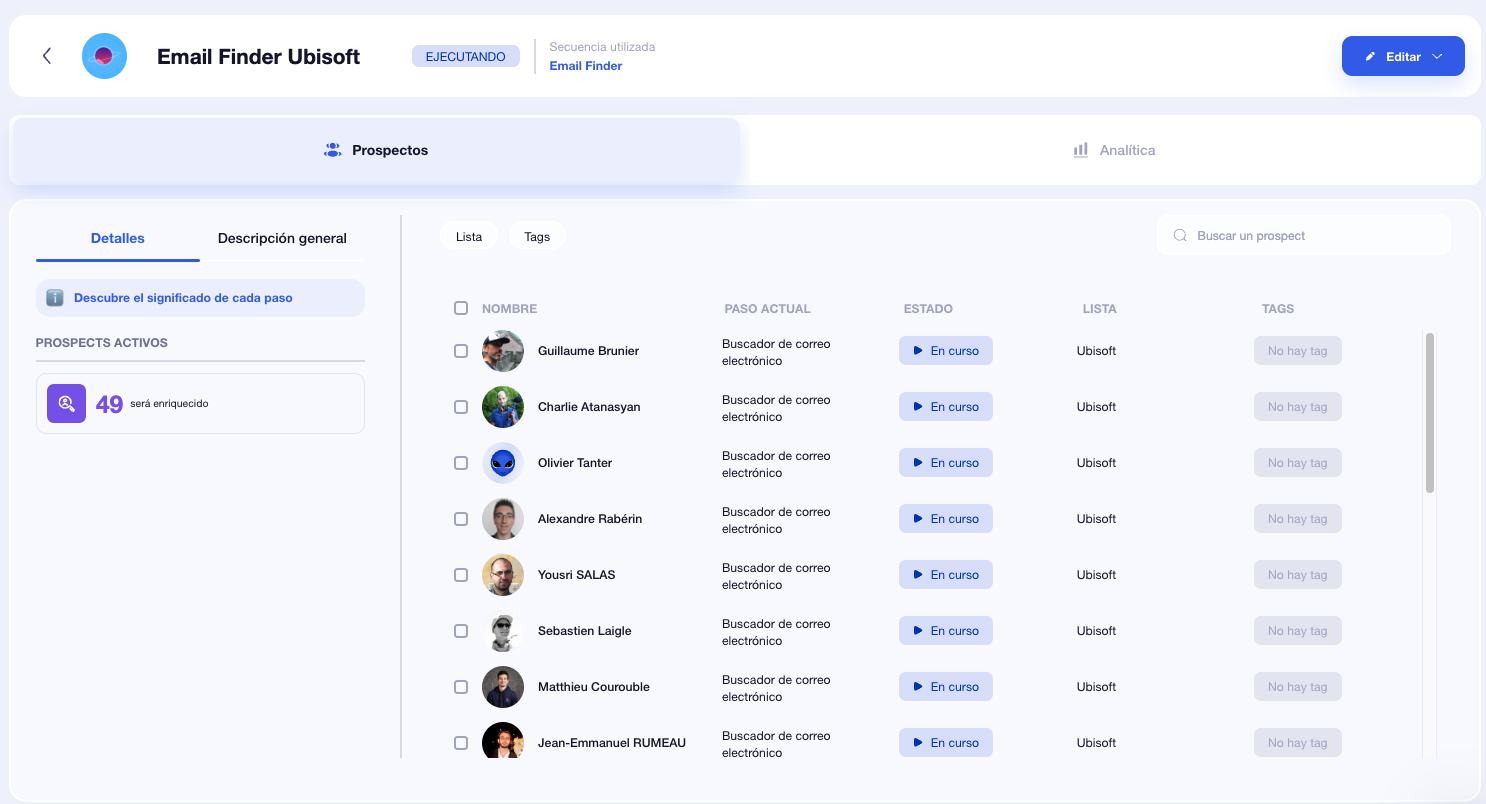Select Yousri SALAS row checkbox
Viewport: 1486px width, 804px height.
click(x=461, y=575)
